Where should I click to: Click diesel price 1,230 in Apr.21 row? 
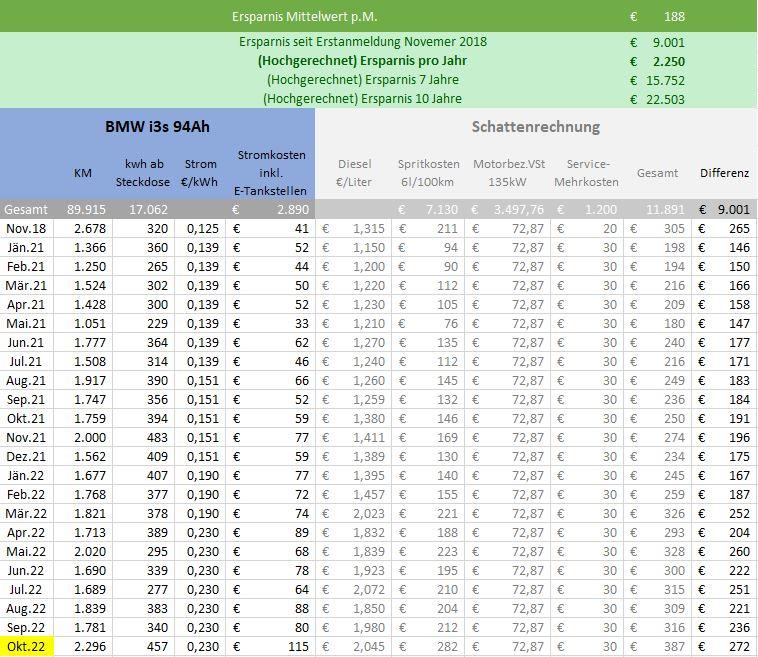tap(369, 305)
